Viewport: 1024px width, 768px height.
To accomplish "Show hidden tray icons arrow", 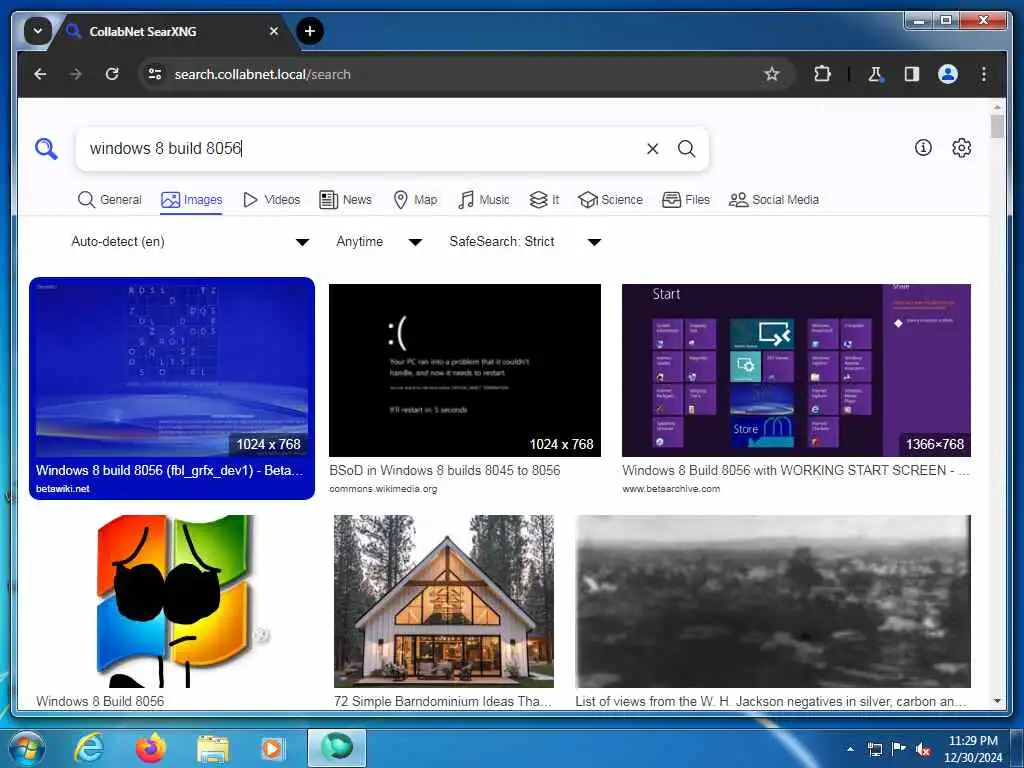I will pos(850,749).
